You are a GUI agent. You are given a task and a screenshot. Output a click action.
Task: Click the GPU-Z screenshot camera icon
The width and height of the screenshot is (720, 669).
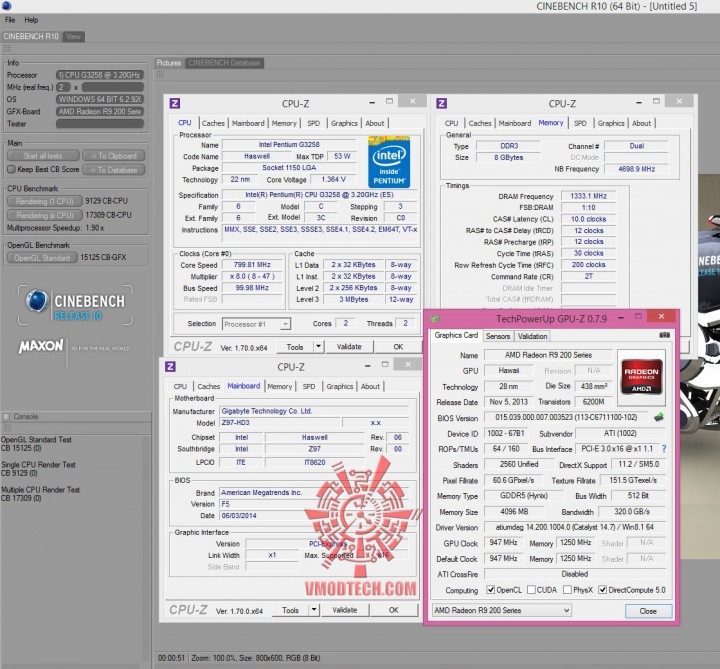click(x=664, y=335)
